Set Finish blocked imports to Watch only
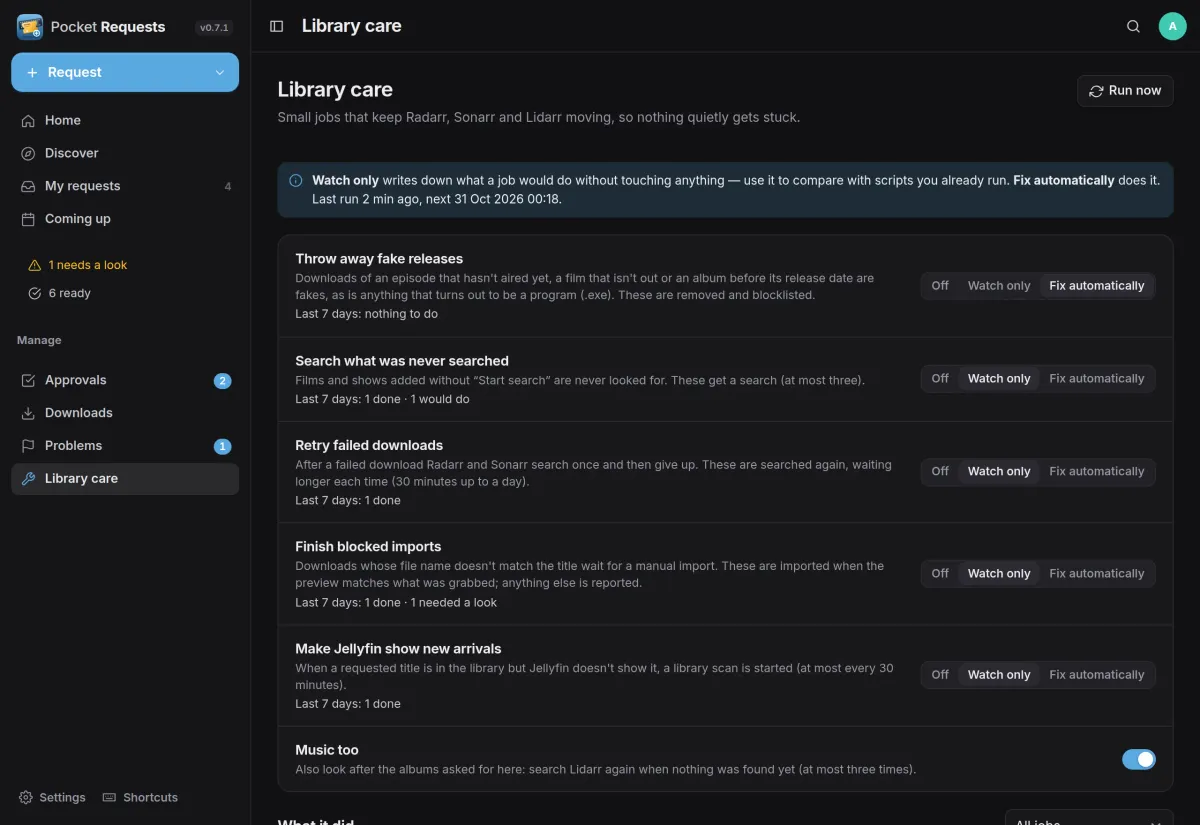1200x825 pixels. [x=999, y=574]
